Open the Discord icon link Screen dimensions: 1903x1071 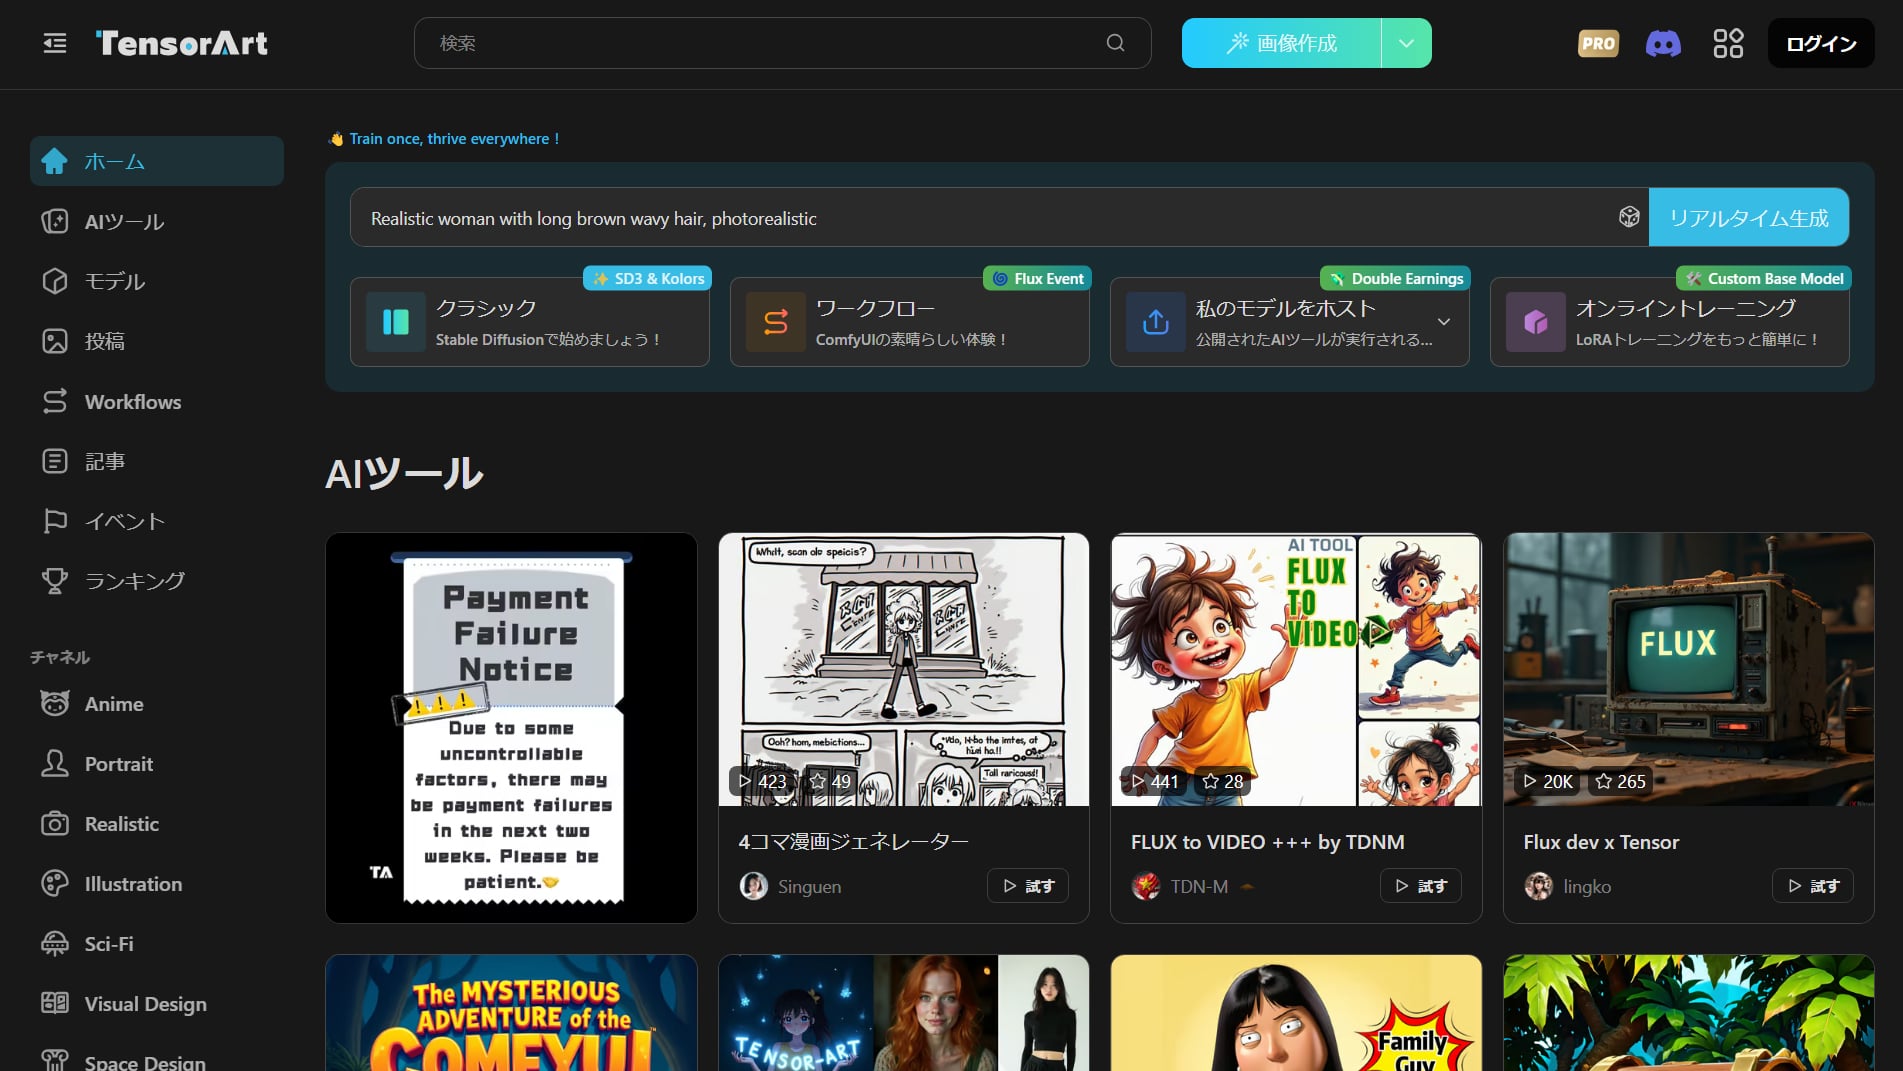coord(1663,43)
